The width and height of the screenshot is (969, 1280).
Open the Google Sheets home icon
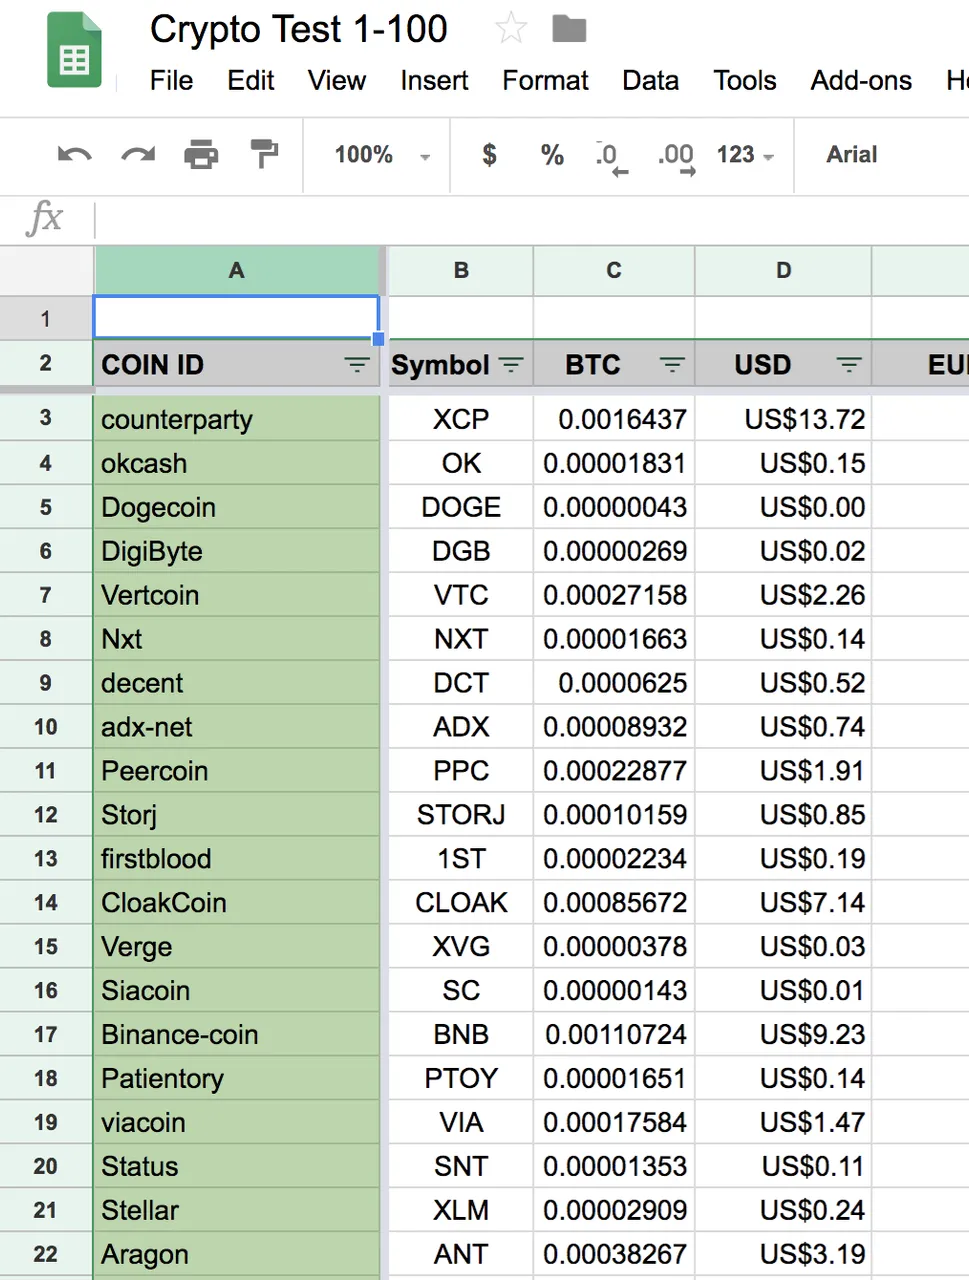tap(74, 51)
